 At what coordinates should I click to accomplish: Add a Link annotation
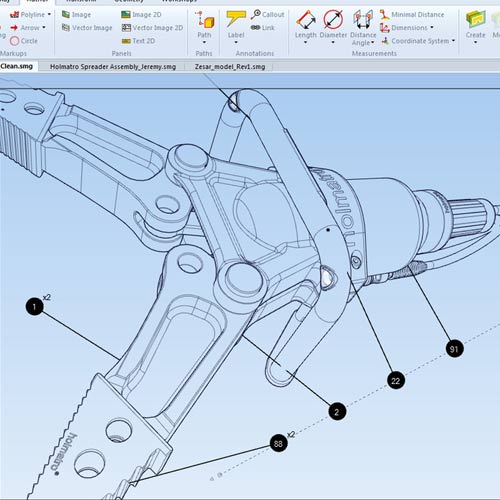263,28
